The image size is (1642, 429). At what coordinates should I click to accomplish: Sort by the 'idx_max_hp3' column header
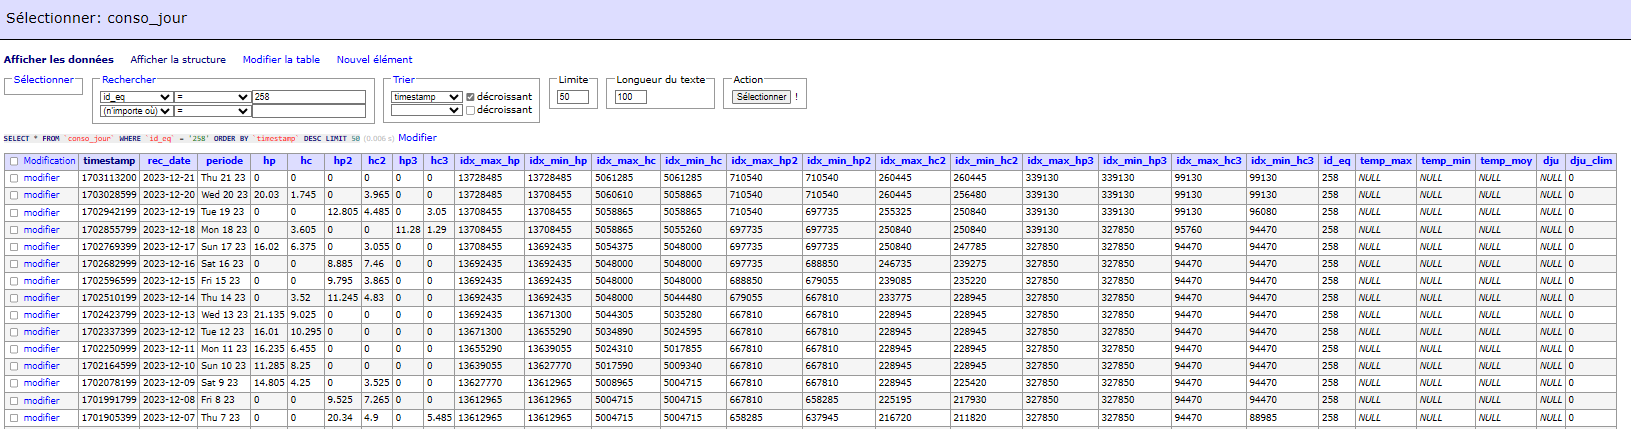coord(1060,161)
